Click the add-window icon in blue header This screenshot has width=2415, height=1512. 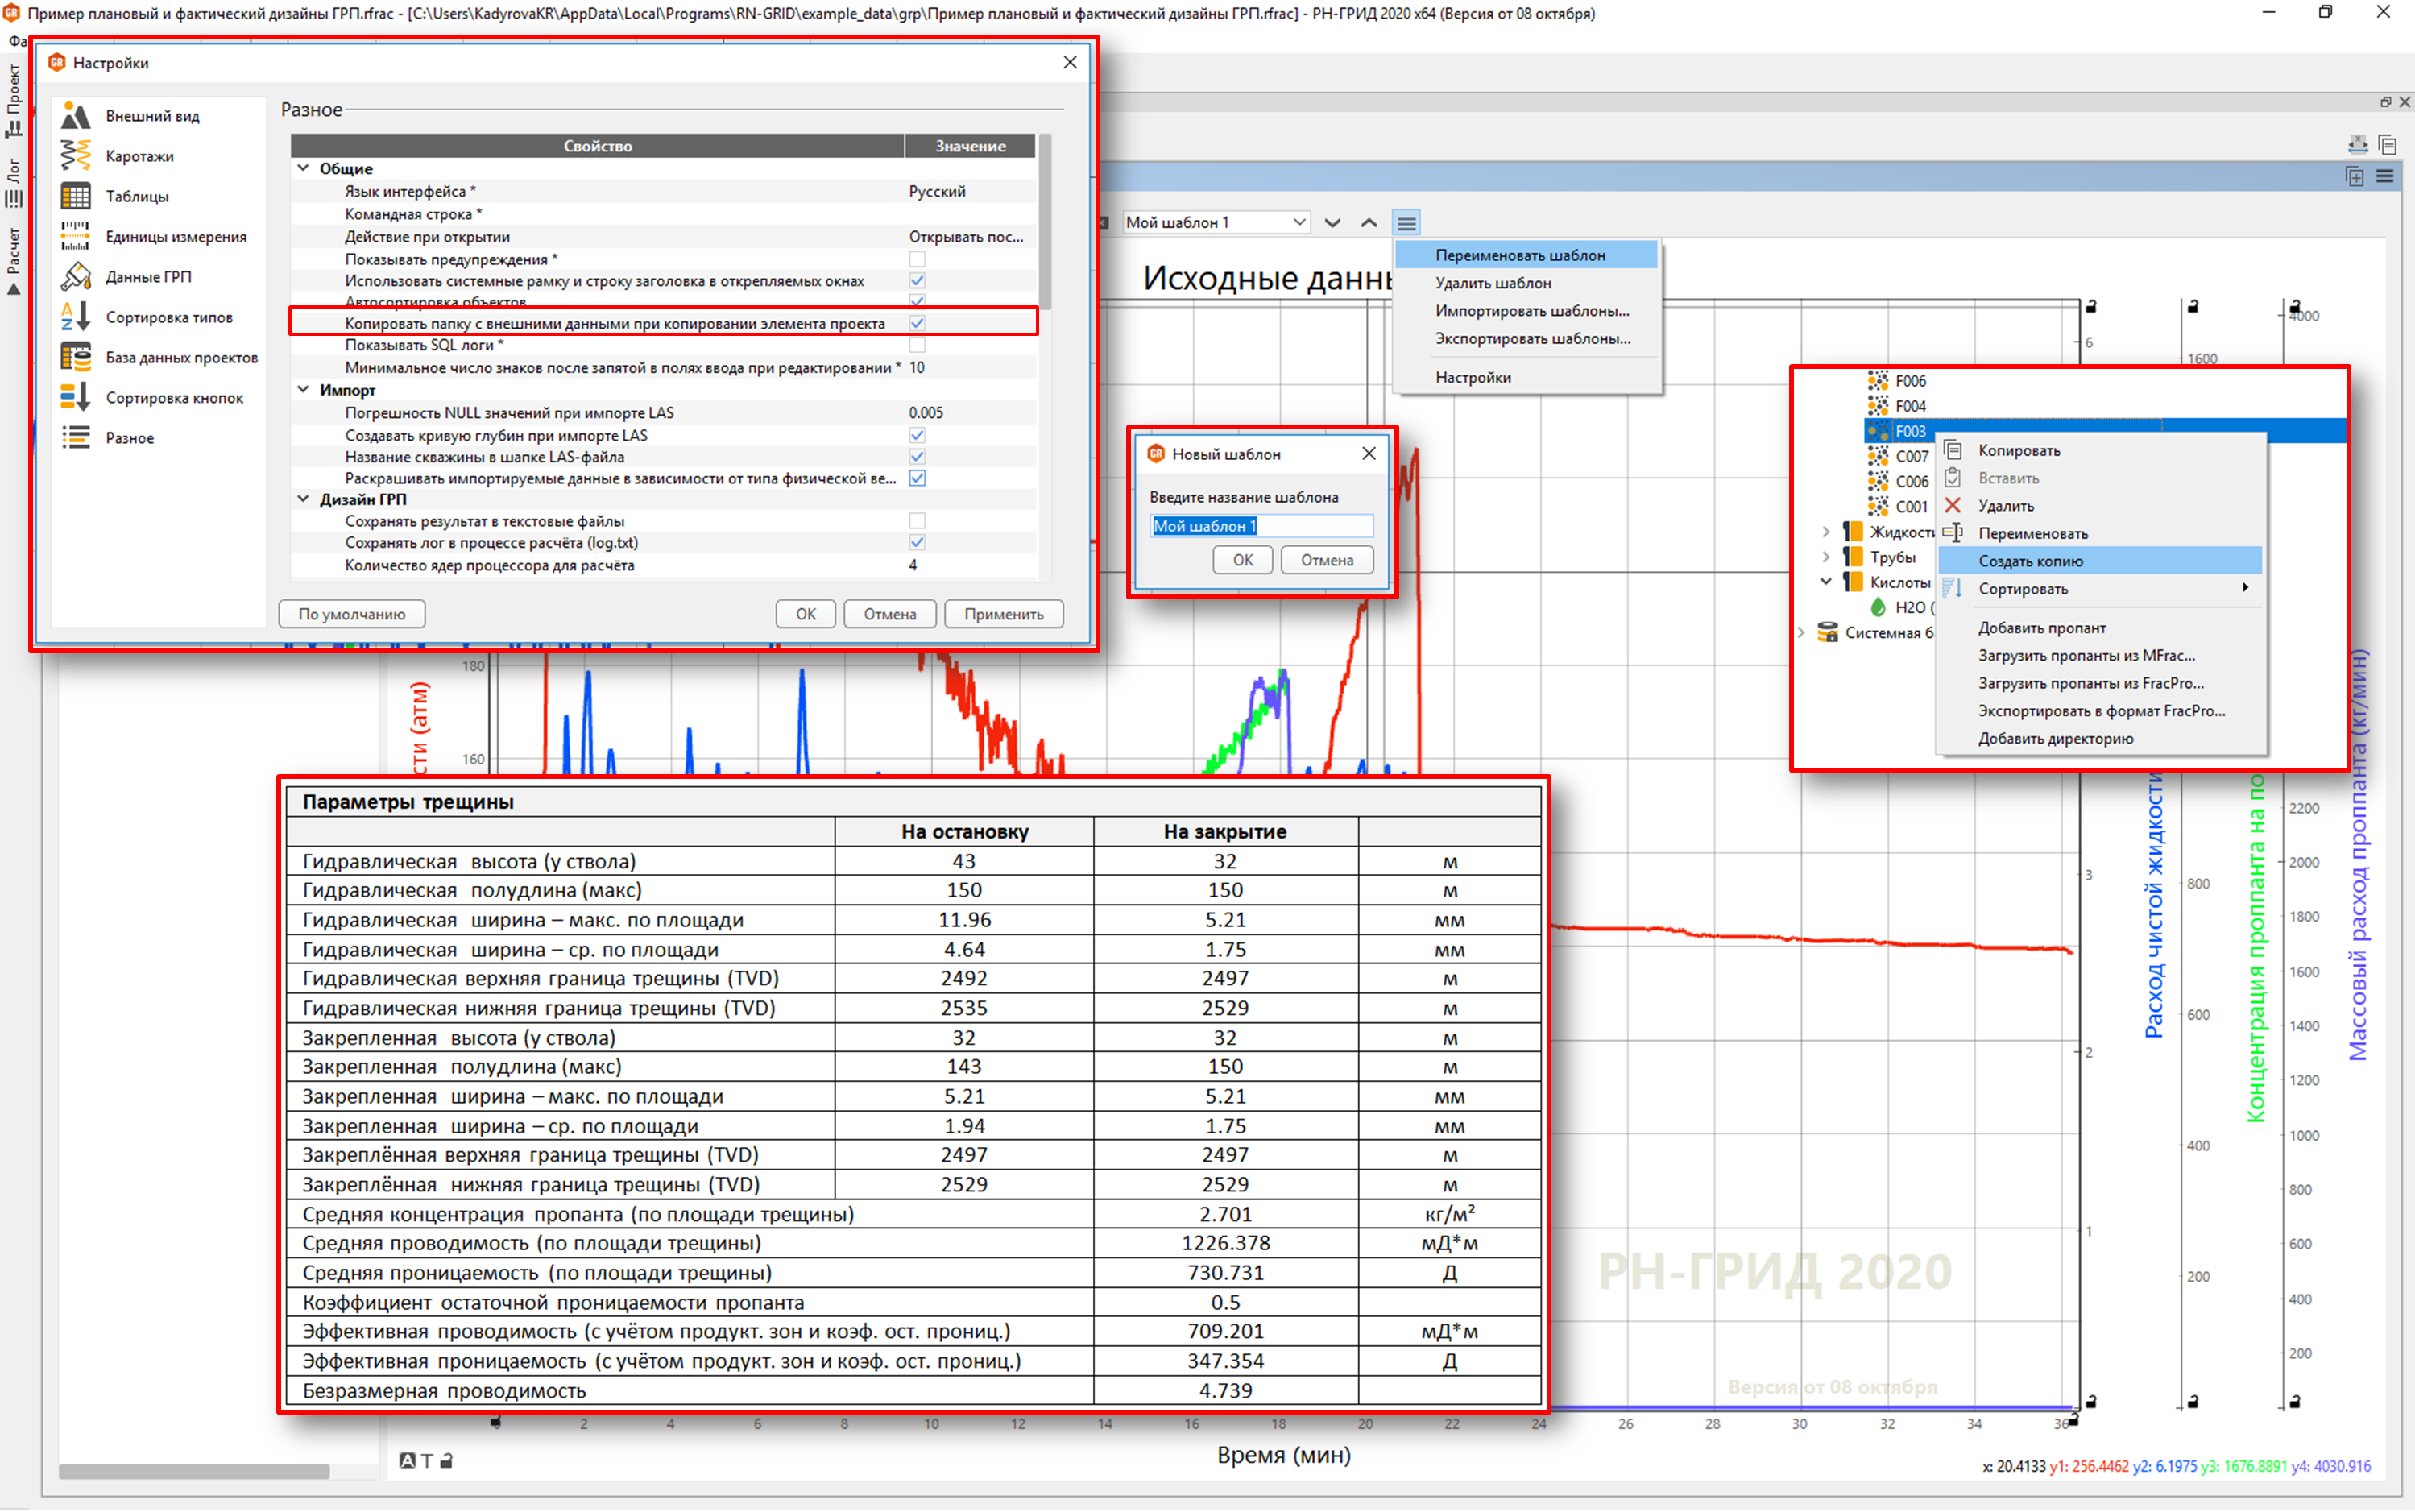tap(2354, 176)
